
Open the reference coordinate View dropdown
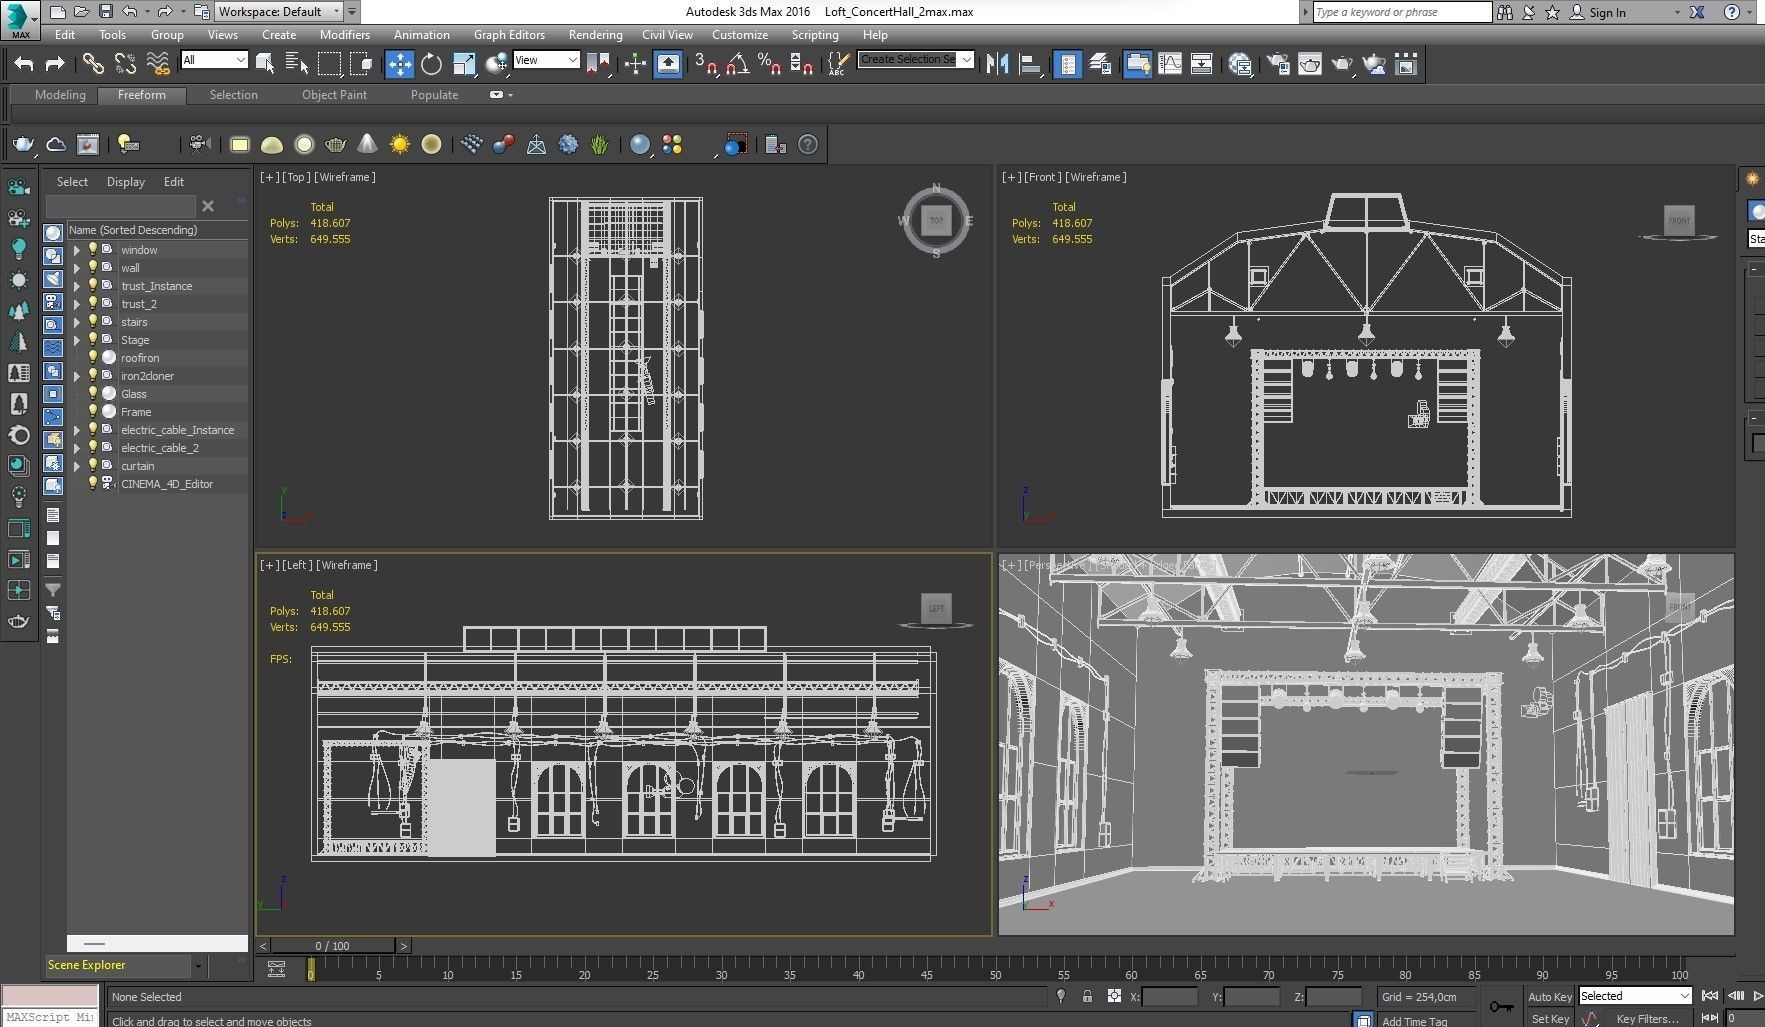click(546, 60)
